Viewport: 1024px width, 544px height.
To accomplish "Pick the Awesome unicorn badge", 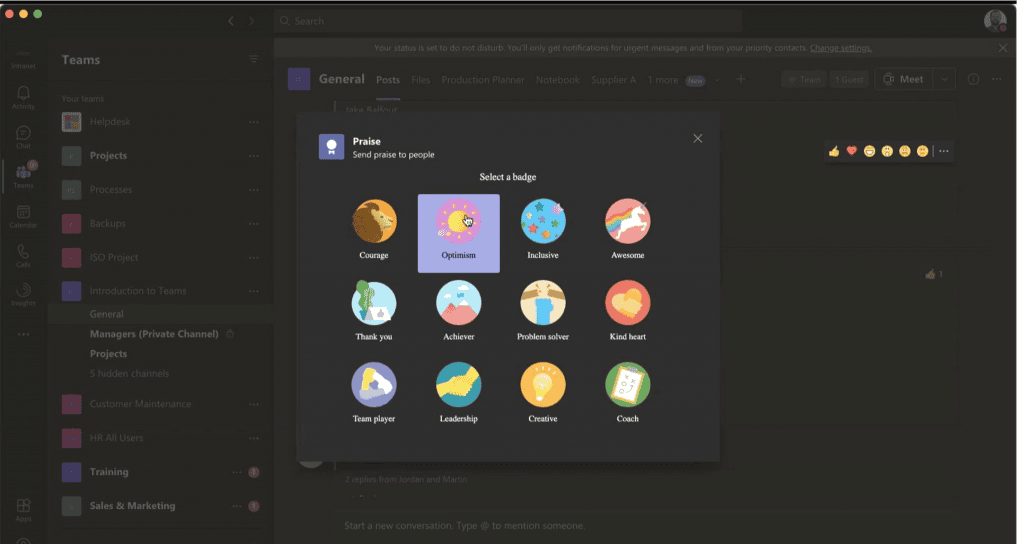I will point(627,222).
